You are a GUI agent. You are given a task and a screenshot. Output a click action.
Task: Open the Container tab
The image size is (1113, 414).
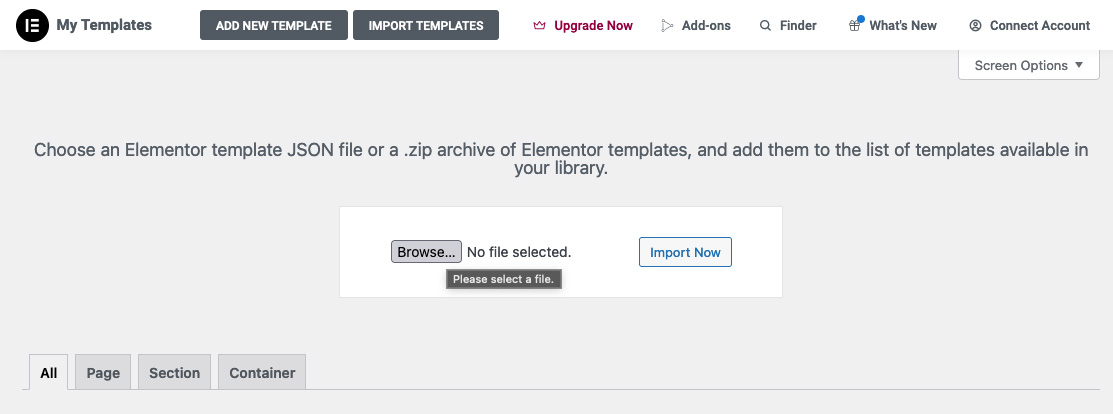tap(262, 373)
